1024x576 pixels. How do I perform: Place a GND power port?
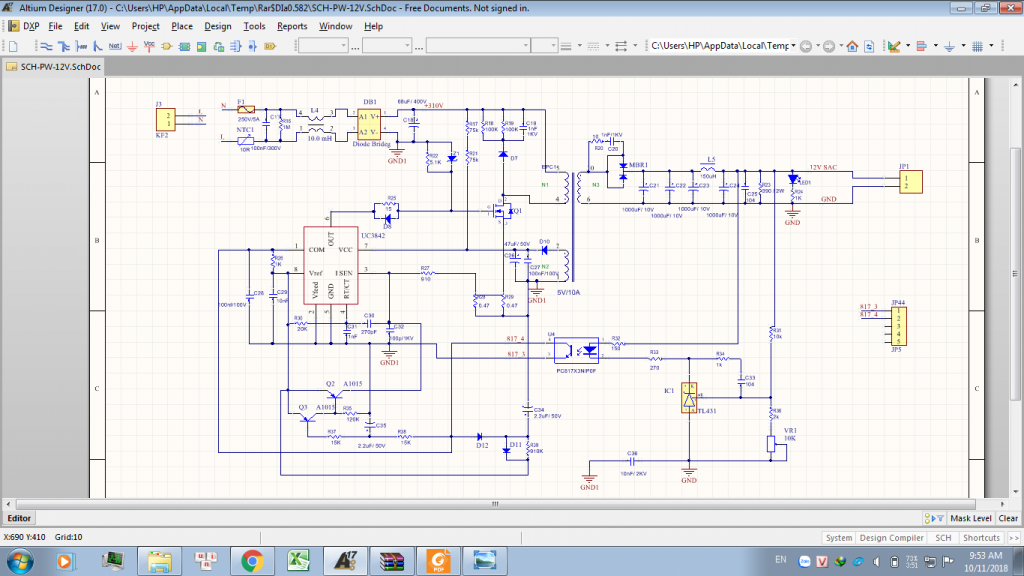coord(133,47)
